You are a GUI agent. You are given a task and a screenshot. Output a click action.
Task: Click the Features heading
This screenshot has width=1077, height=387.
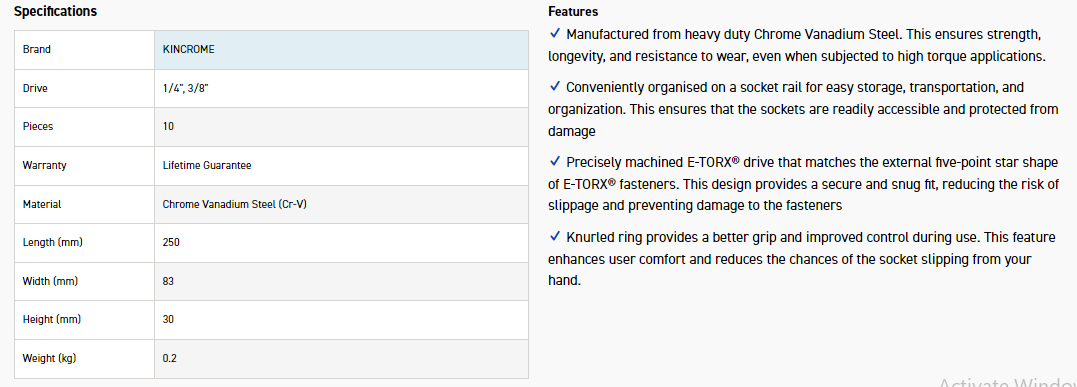573,12
